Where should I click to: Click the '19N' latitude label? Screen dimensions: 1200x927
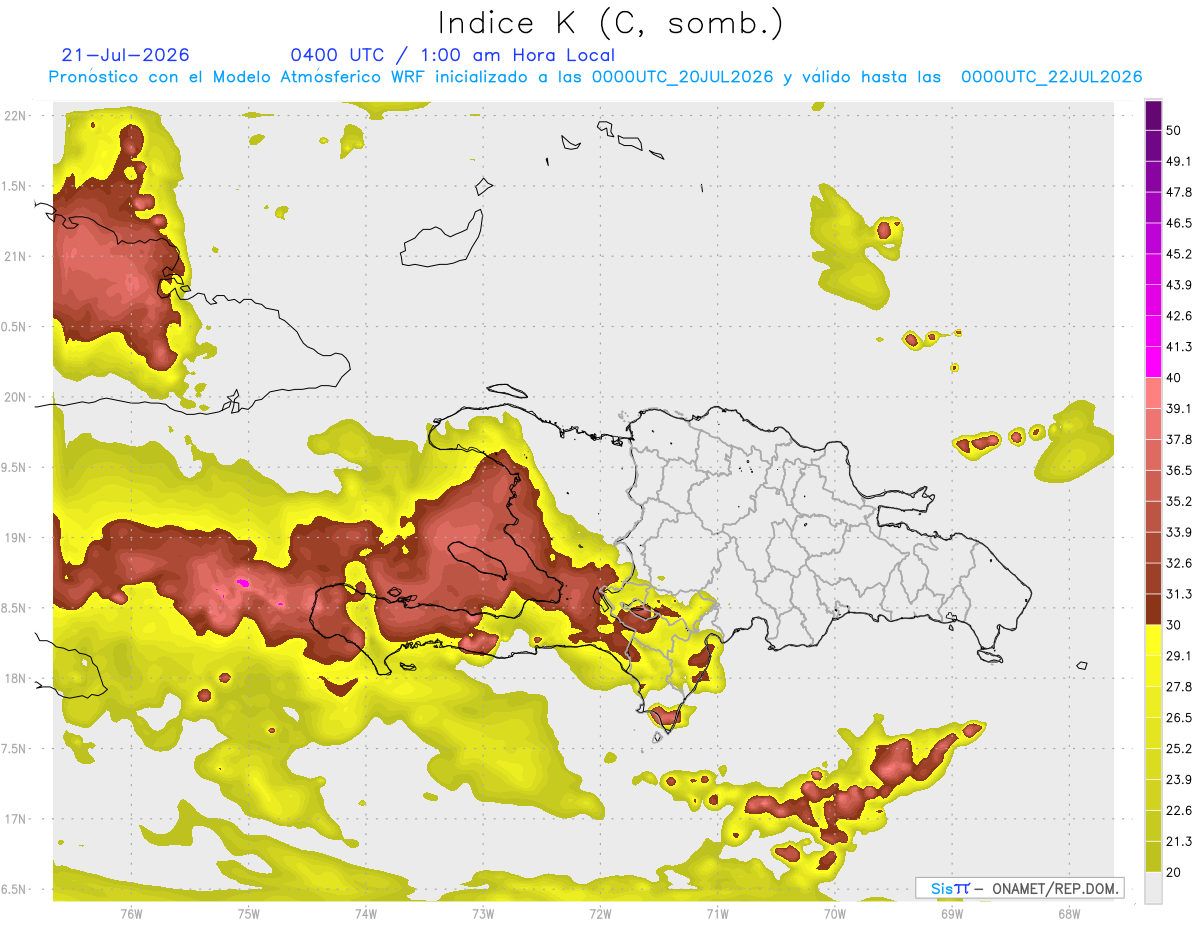pyautogui.click(x=15, y=537)
